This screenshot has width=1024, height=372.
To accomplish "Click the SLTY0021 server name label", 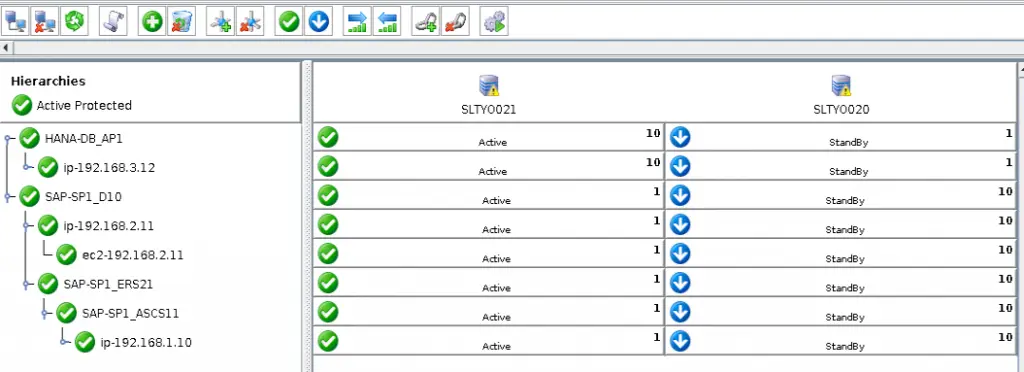I will point(488,110).
